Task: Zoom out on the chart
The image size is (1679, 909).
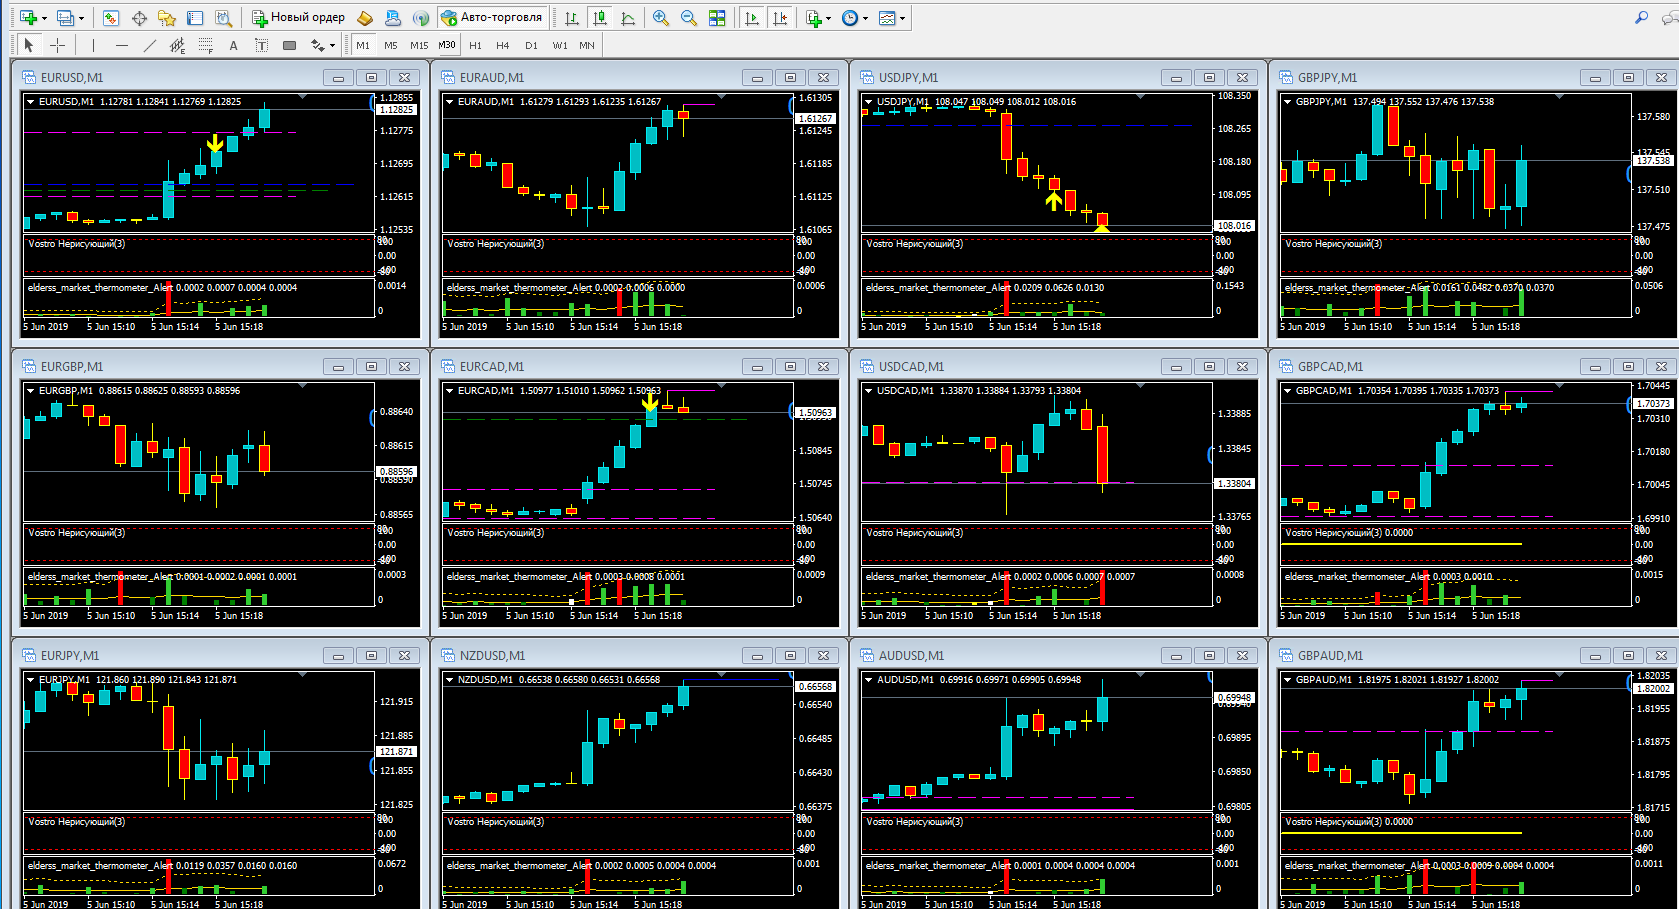Action: click(x=689, y=17)
